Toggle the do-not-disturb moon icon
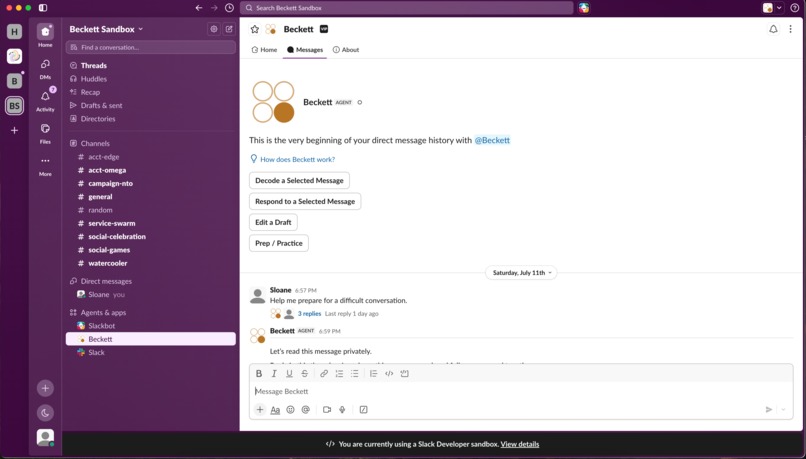 click(45, 413)
